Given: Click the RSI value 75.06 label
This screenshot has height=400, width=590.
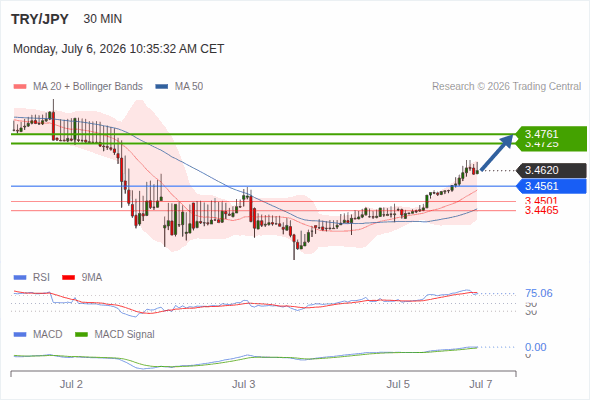Looking at the screenshot, I should 539,293.
